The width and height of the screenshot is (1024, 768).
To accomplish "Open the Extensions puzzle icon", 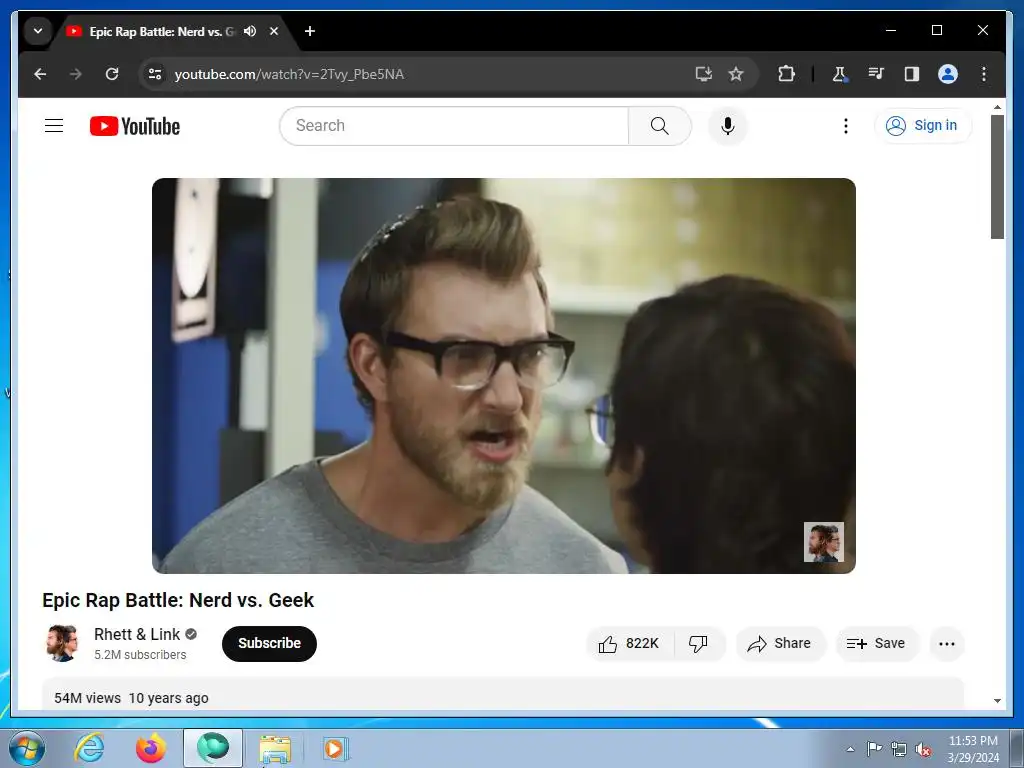I will (x=786, y=74).
